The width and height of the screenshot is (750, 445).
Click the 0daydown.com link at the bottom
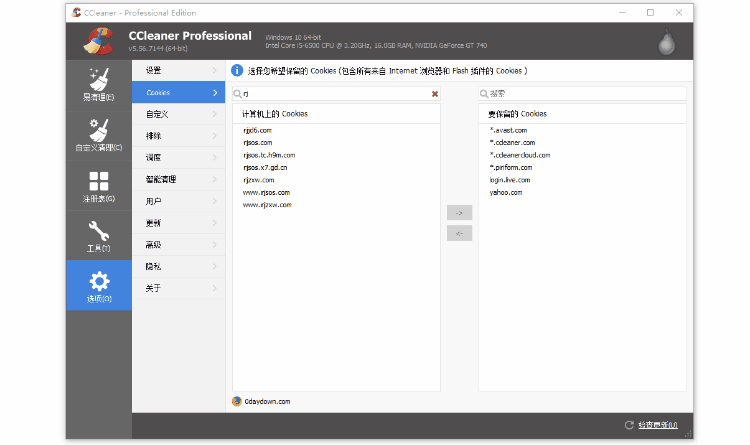tap(267, 401)
